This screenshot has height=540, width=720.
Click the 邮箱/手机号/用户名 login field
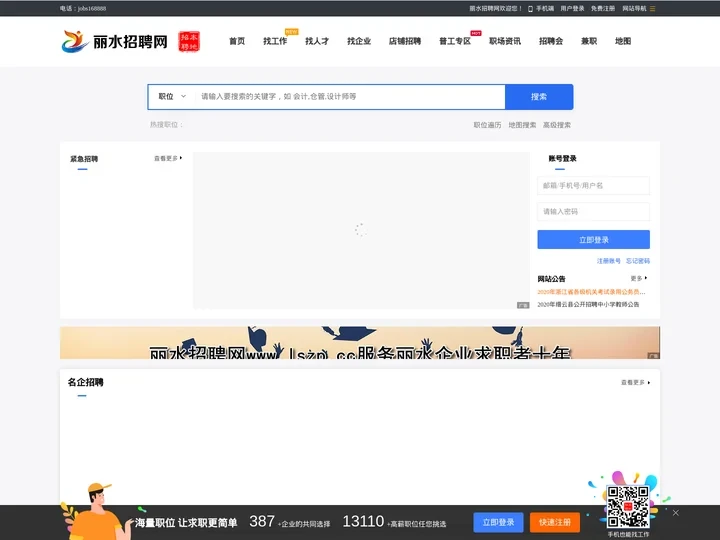[593, 186]
